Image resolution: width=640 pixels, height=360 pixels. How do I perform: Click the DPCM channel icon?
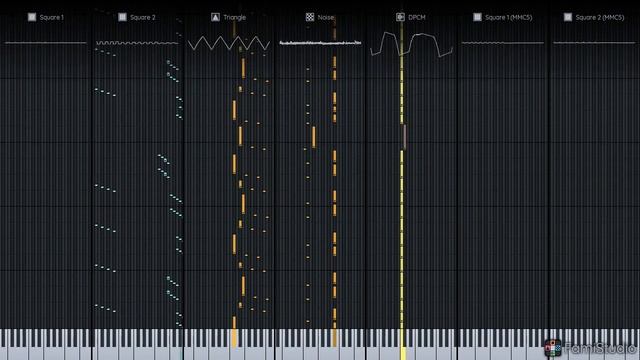click(x=400, y=17)
